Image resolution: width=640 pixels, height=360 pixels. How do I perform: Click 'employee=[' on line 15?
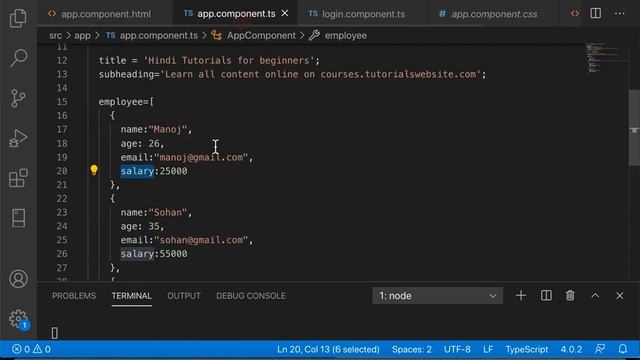tap(126, 102)
